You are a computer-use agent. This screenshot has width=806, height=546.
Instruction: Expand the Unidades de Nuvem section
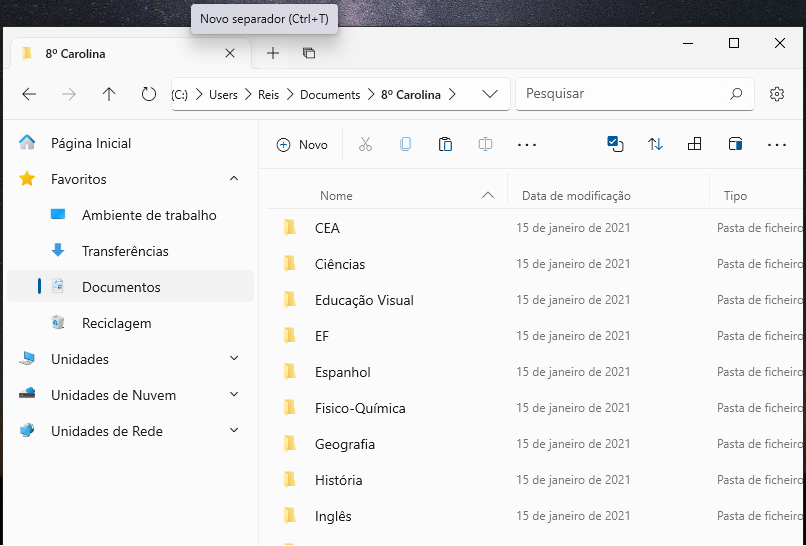point(234,394)
